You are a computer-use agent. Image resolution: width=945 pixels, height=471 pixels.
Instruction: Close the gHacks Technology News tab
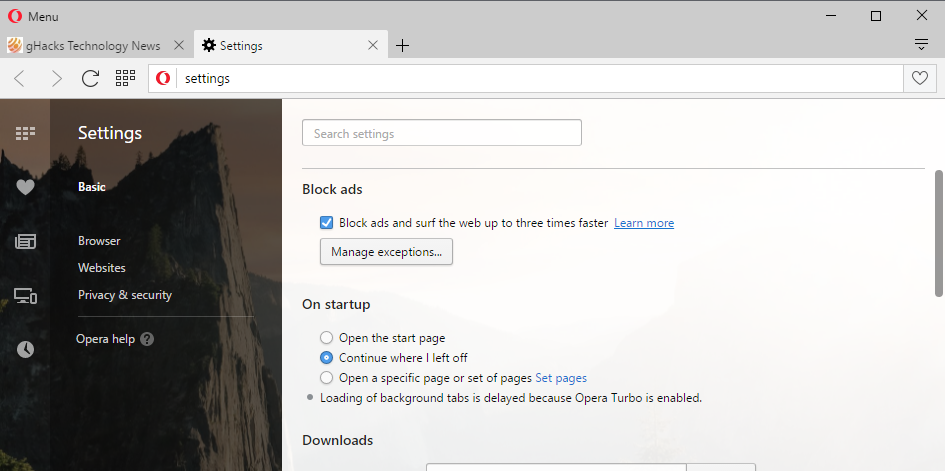(x=178, y=45)
